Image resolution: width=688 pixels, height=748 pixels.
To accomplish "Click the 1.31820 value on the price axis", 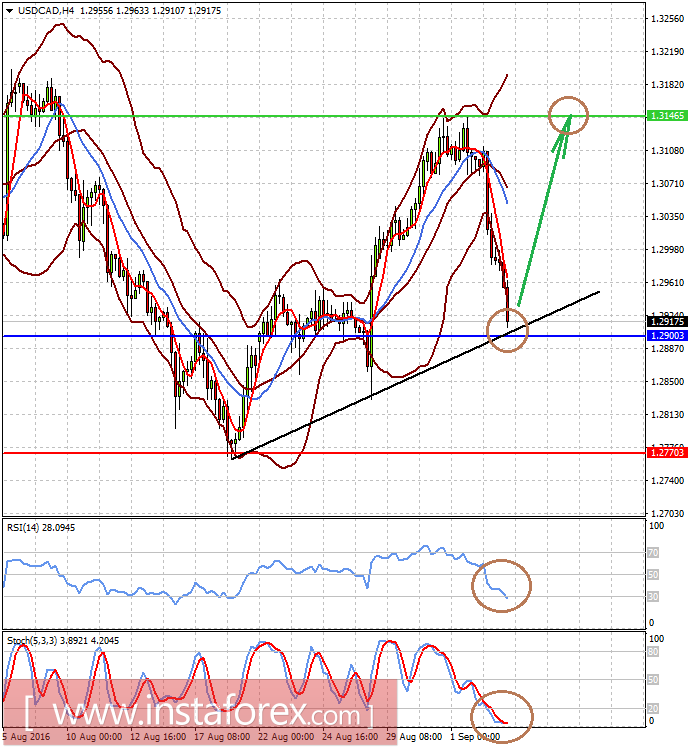I will coord(667,84).
